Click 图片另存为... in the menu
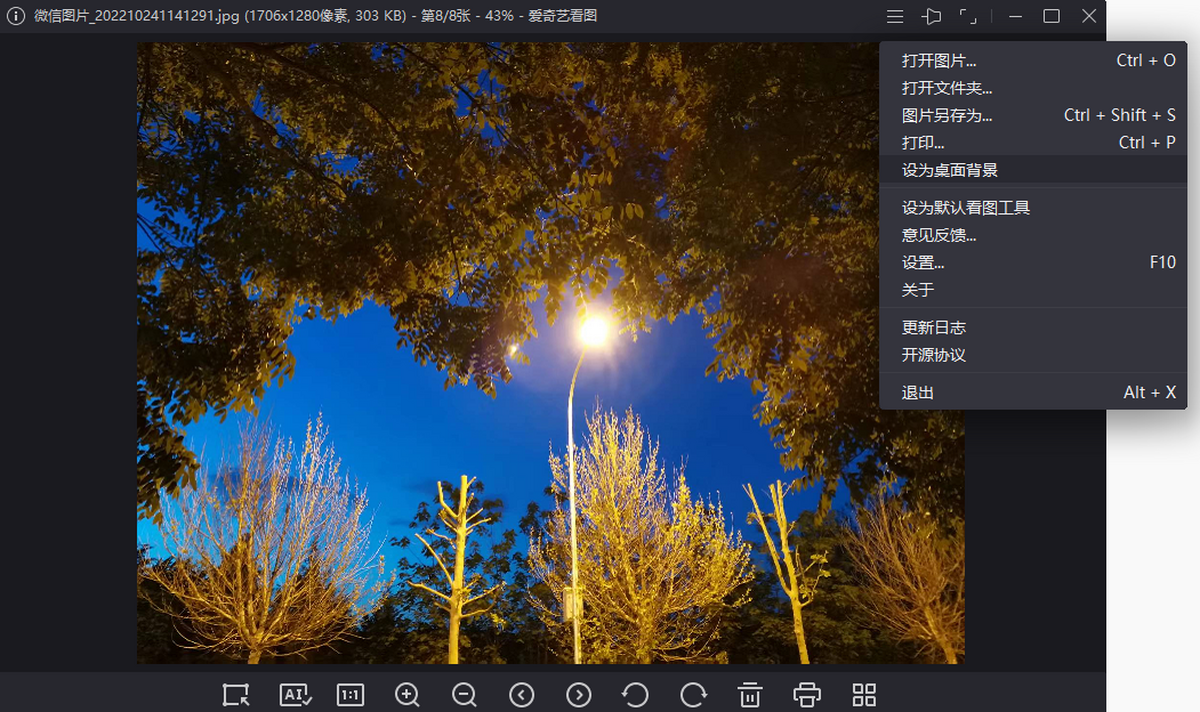The height and width of the screenshot is (712, 1200). 947,115
